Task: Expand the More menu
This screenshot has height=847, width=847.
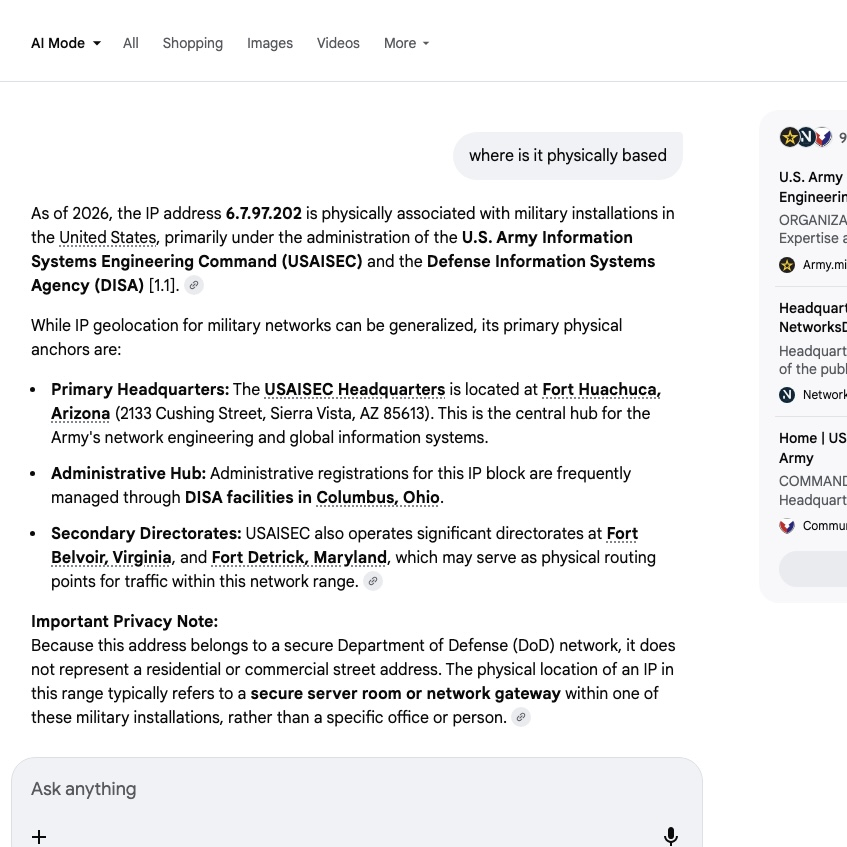Action: click(x=407, y=43)
